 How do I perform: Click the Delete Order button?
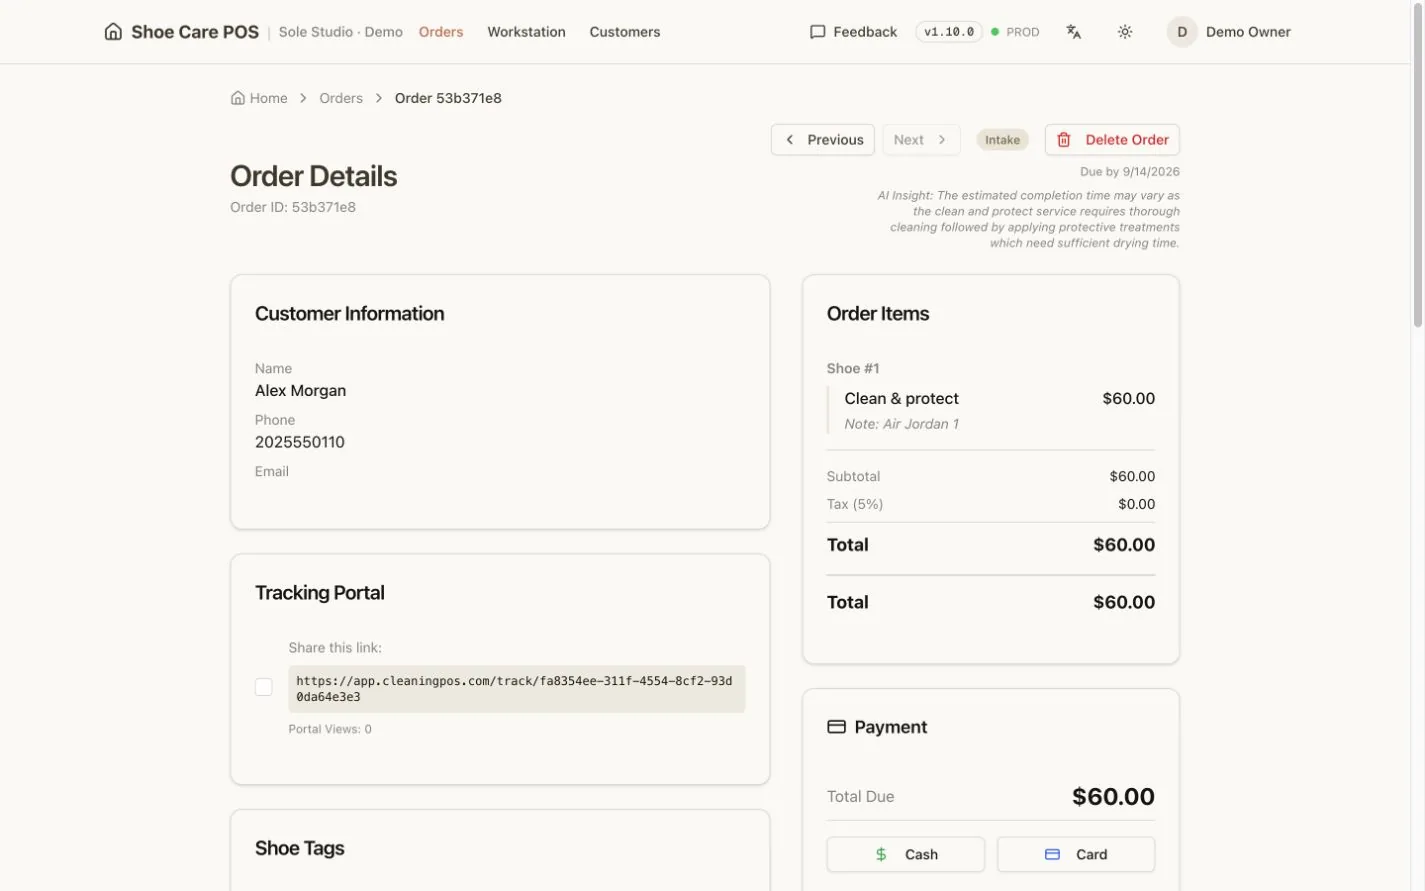[x=1112, y=140]
